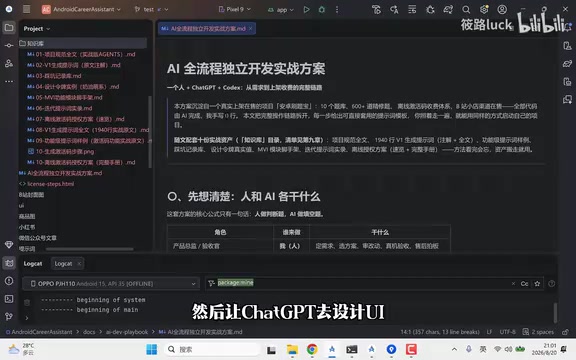Start debugging with the bug icon
Image resolution: width=576 pixels, height=360 pixels.
322,10
